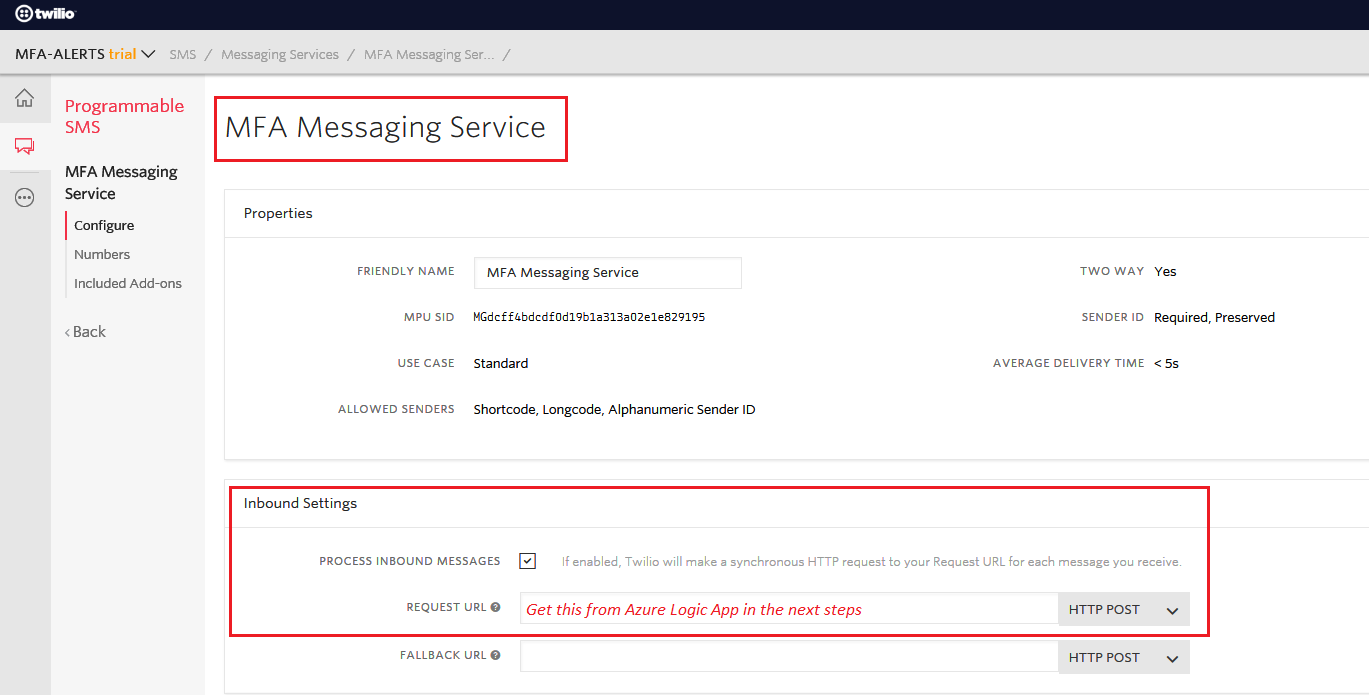Click the Friendly Name input field

[x=608, y=273]
